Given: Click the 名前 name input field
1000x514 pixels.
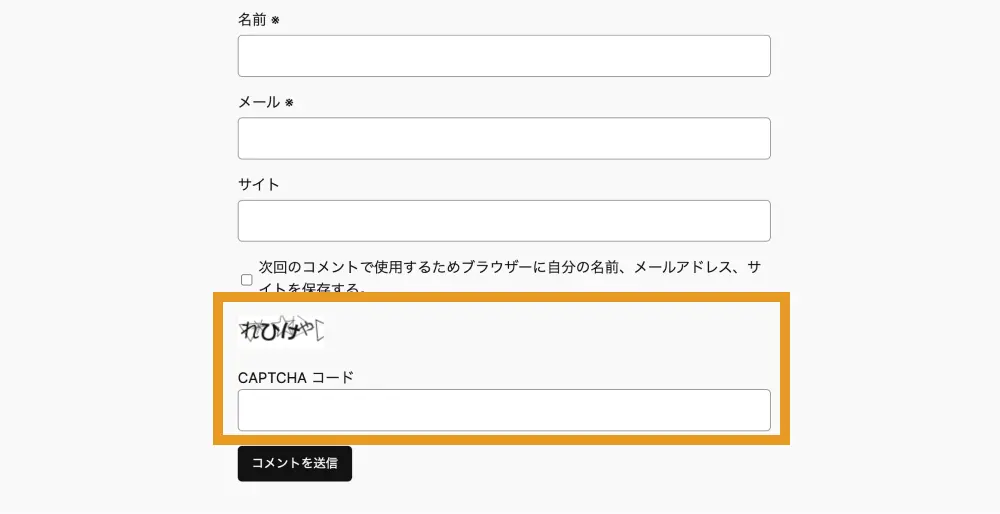Looking at the screenshot, I should coord(504,56).
